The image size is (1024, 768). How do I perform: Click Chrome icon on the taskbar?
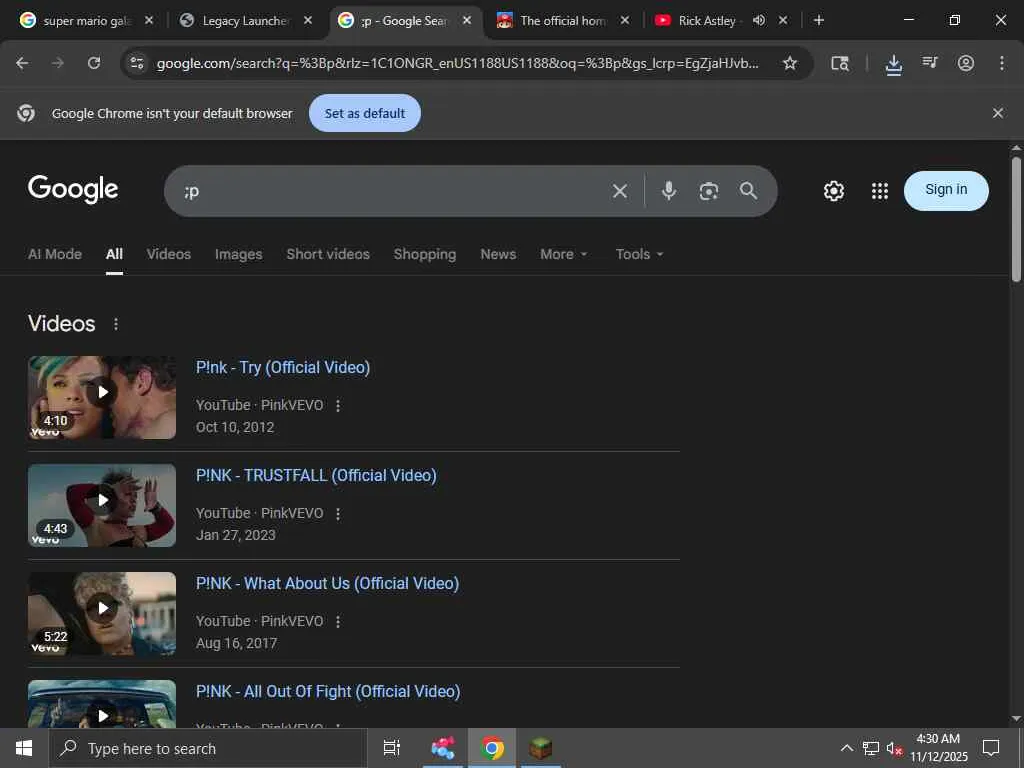point(492,748)
